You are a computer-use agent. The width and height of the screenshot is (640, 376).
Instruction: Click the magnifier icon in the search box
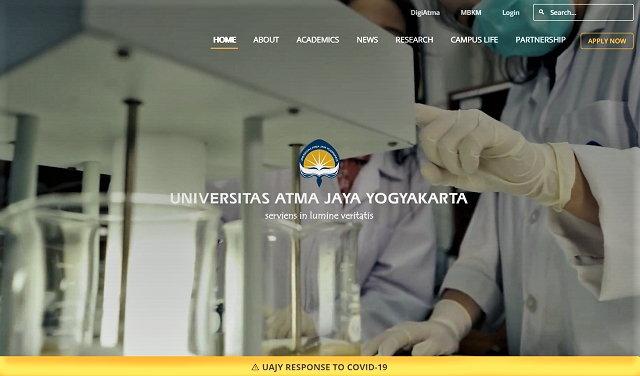pos(542,12)
